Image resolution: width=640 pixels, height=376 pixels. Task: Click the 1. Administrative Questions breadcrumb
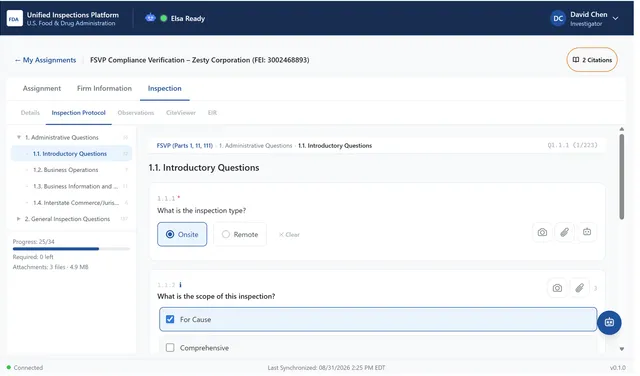tap(256, 145)
